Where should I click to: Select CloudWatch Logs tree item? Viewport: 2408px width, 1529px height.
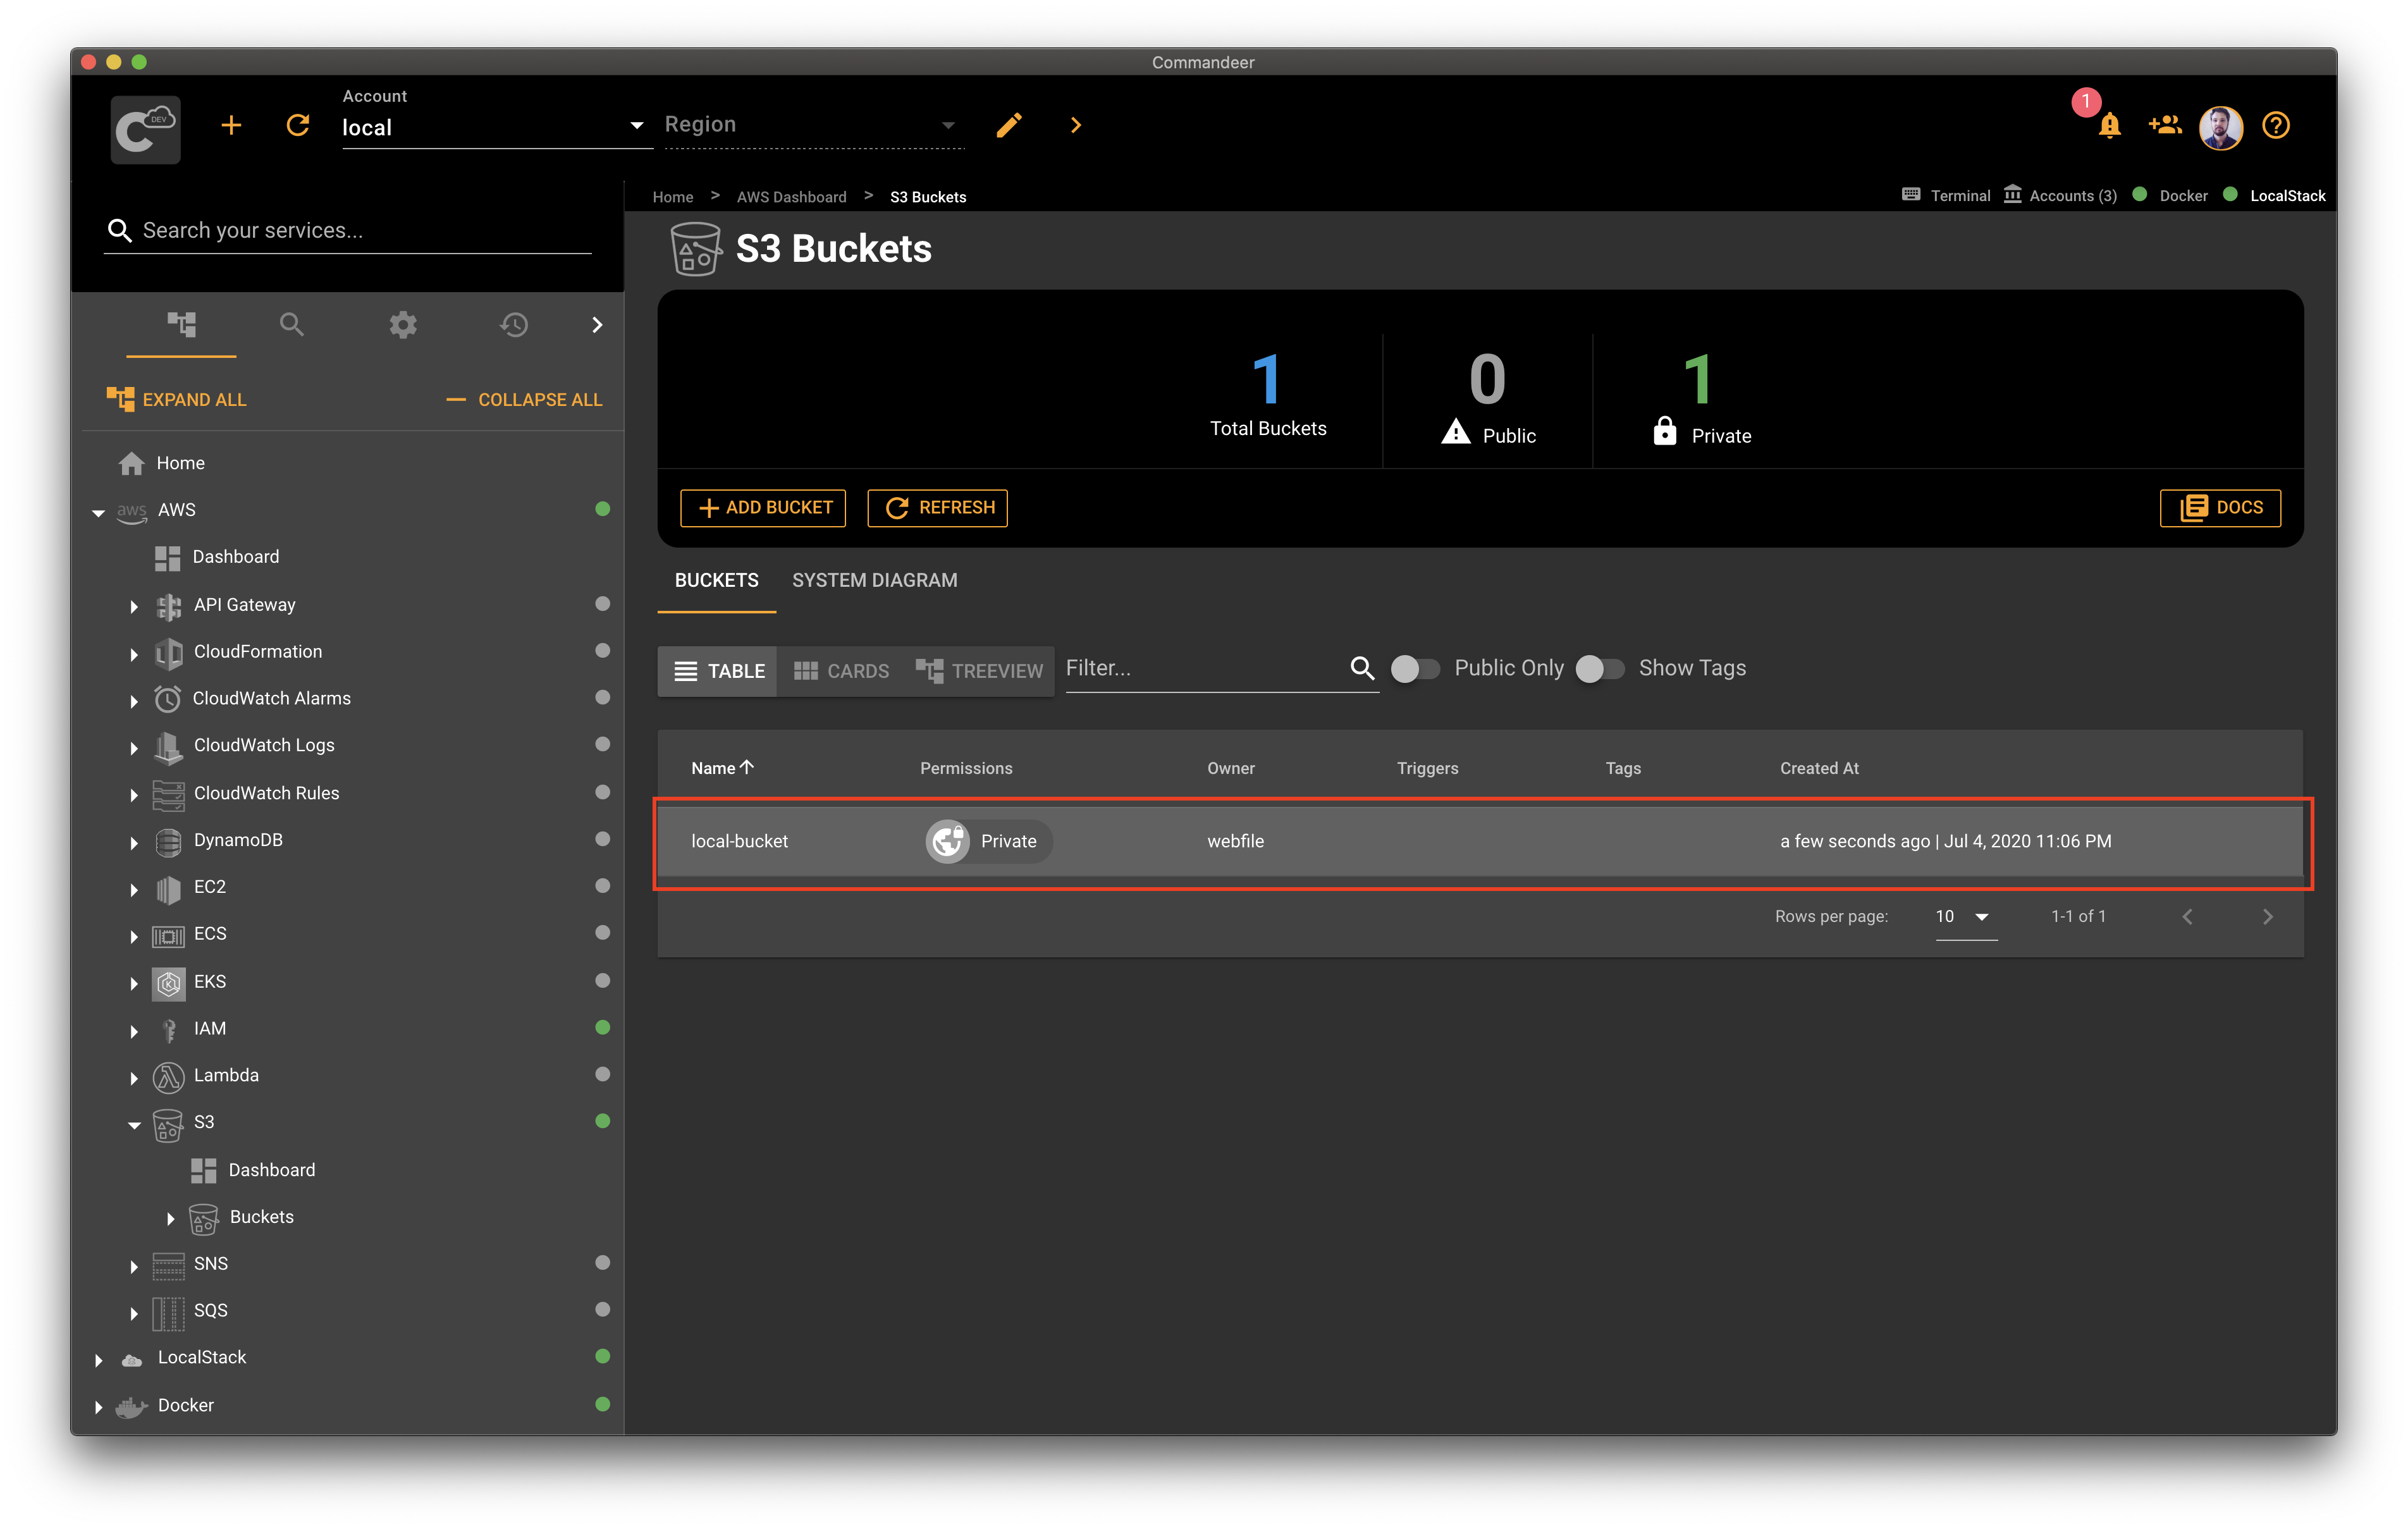[264, 746]
